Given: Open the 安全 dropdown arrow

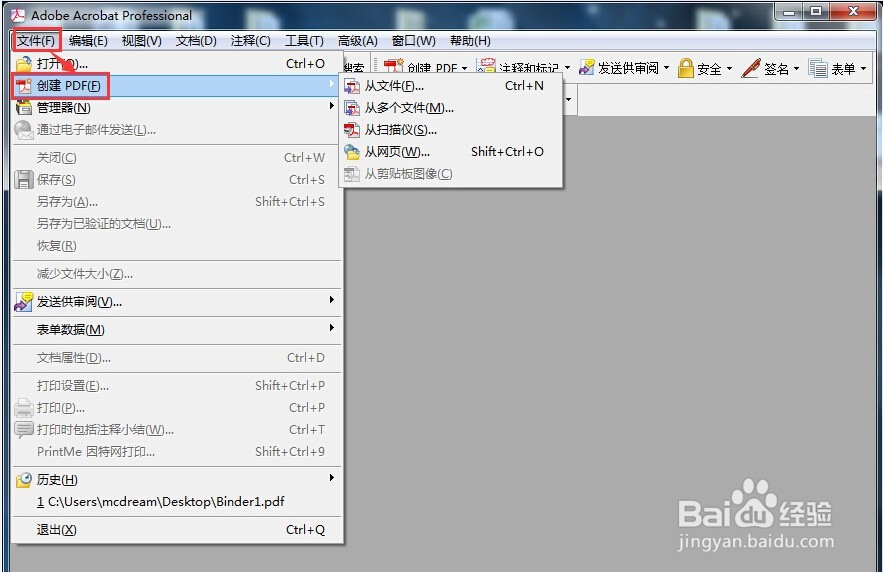Looking at the screenshot, I should [729, 69].
